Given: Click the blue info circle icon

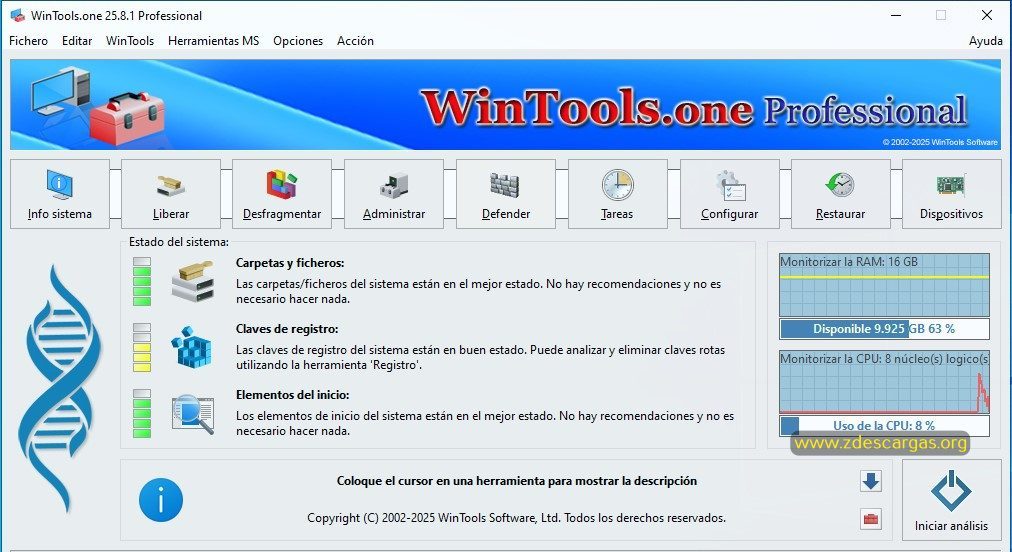Looking at the screenshot, I should tap(161, 500).
